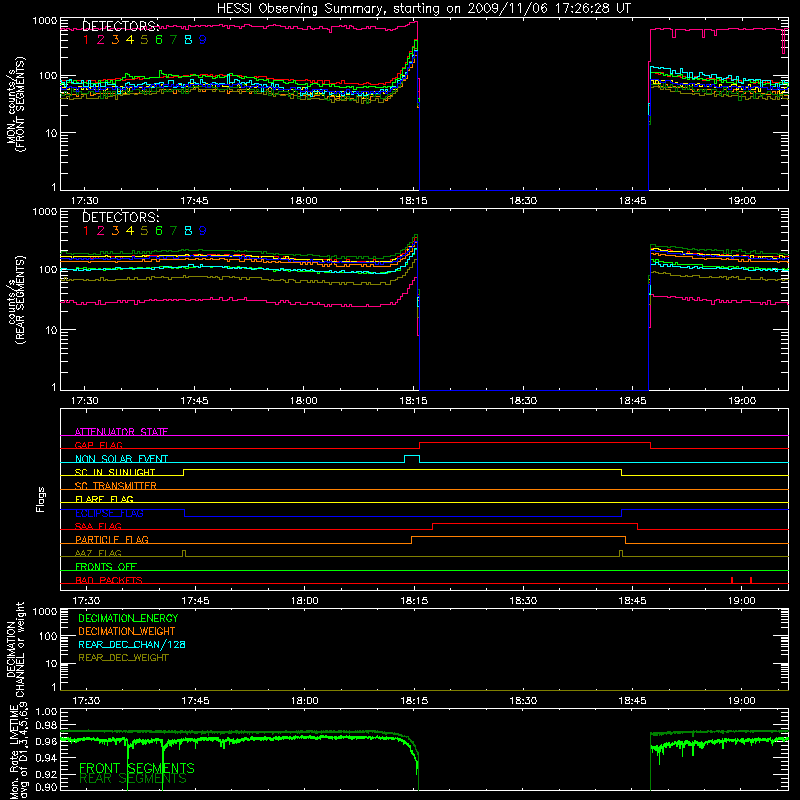Select detector 7 in rear segments legend
800x800 pixels.
click(173, 231)
